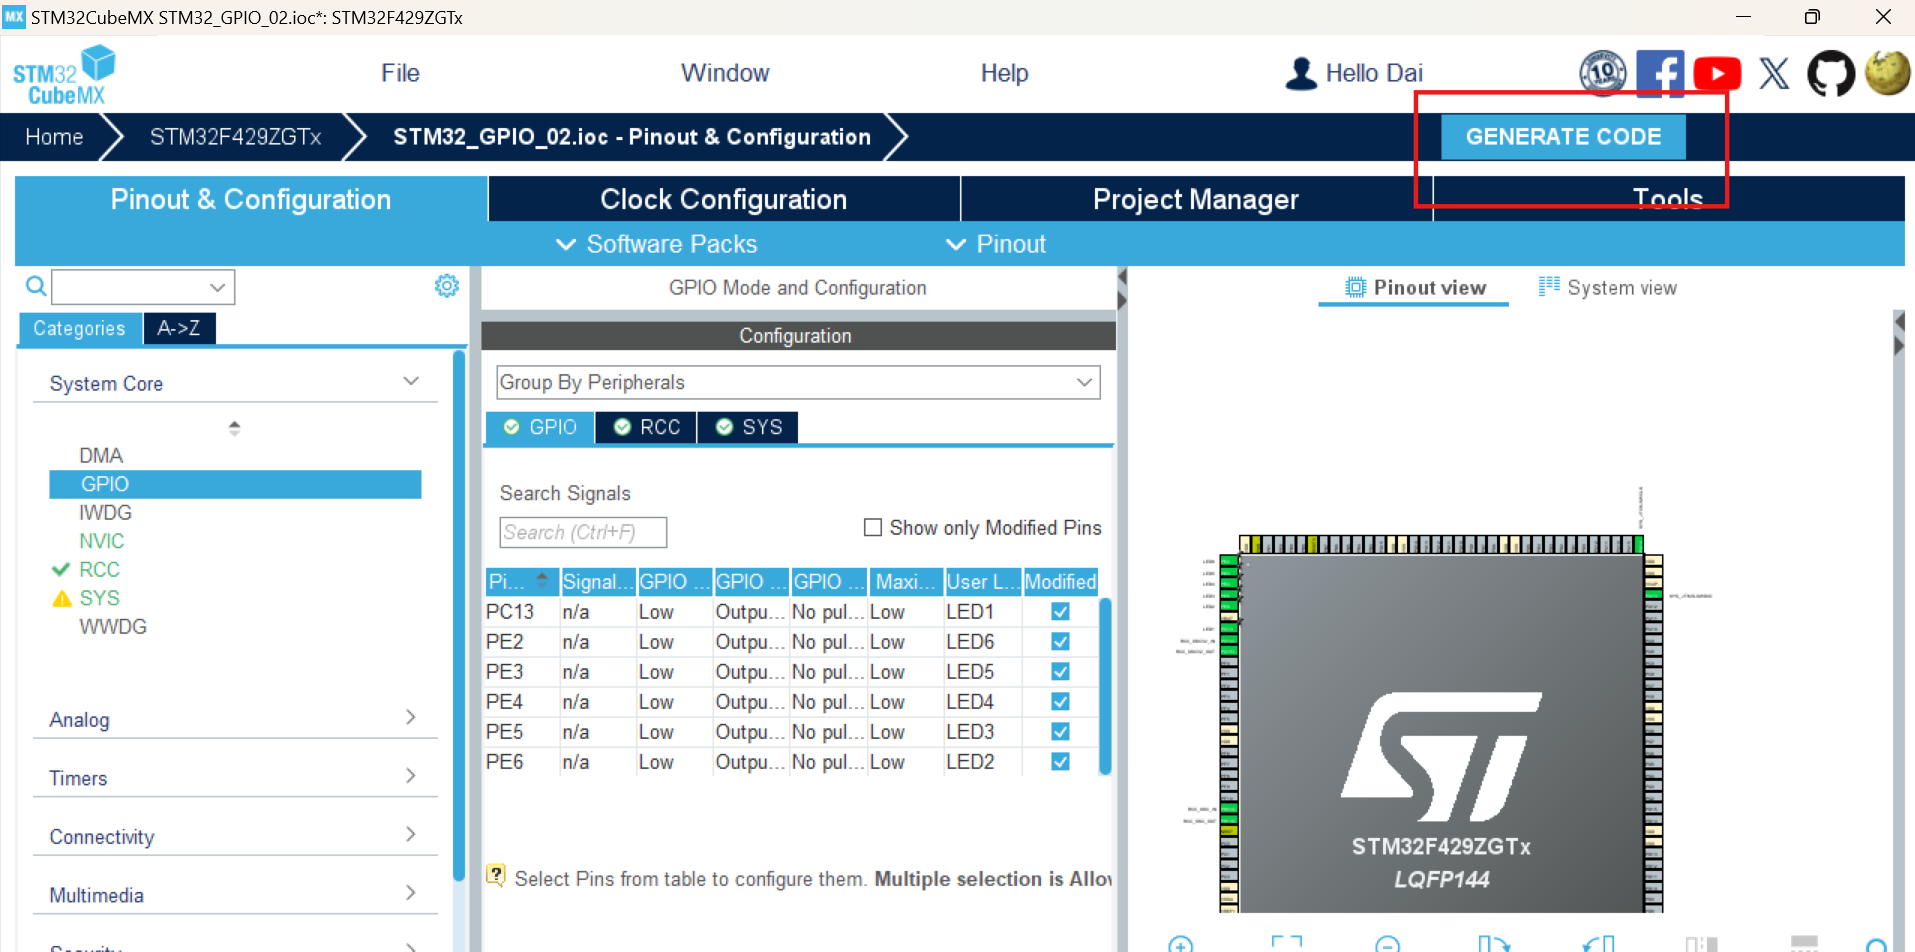The image size is (1915, 952).
Task: Click the left-pointing arrow at the pinout view right edge
Action: click(1900, 321)
